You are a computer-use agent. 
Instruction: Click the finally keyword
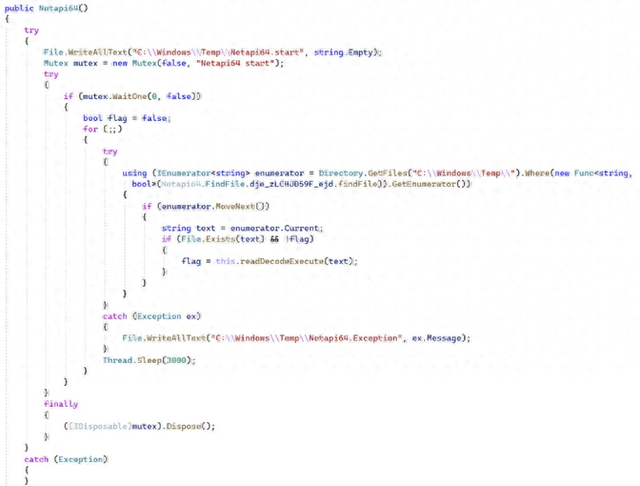click(x=61, y=404)
